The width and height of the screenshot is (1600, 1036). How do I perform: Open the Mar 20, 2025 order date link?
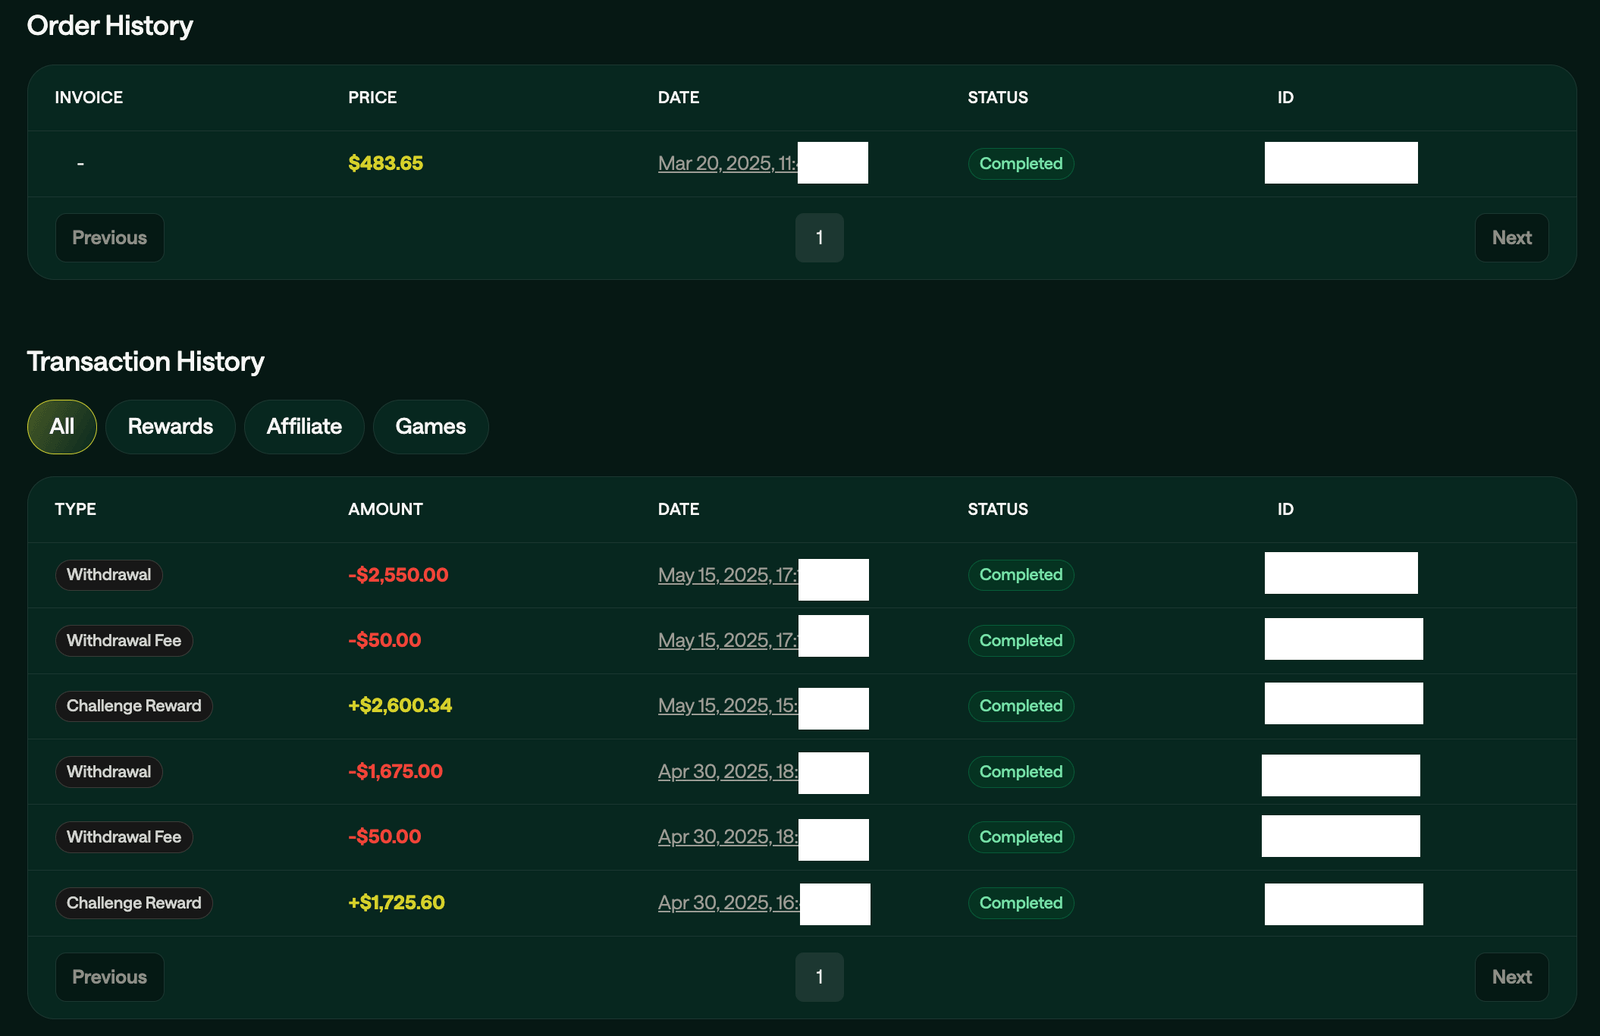[x=726, y=164]
